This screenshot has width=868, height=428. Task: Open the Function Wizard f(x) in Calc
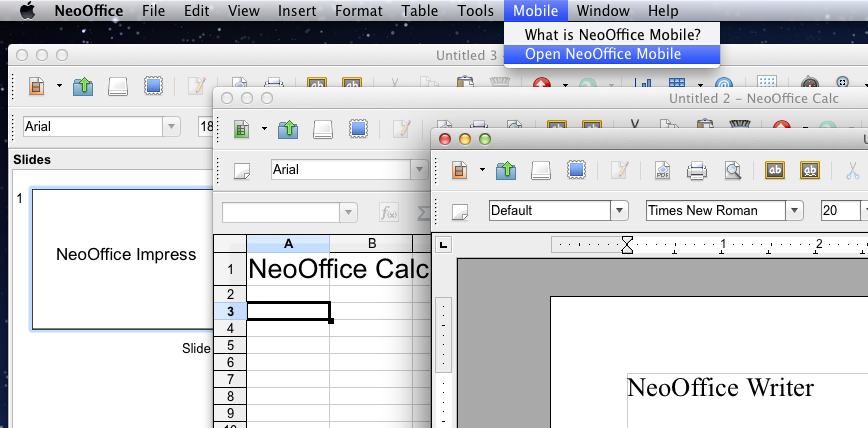[x=389, y=212]
